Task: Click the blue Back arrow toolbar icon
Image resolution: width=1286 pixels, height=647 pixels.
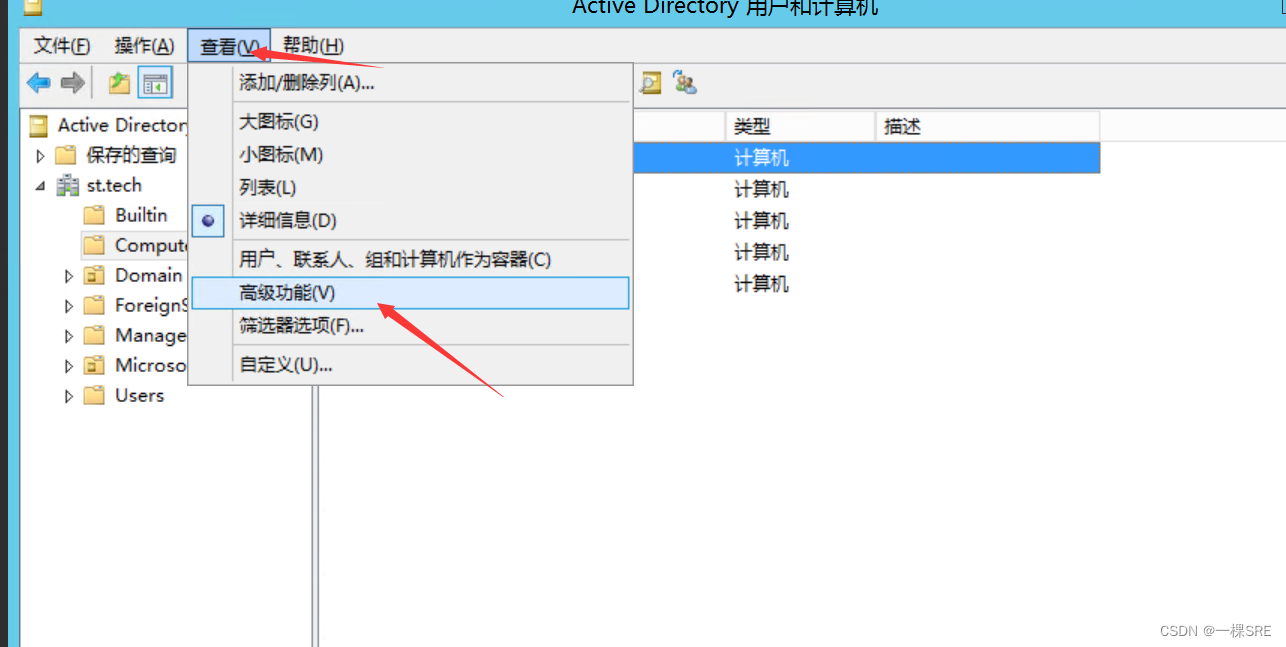Action: [x=38, y=83]
